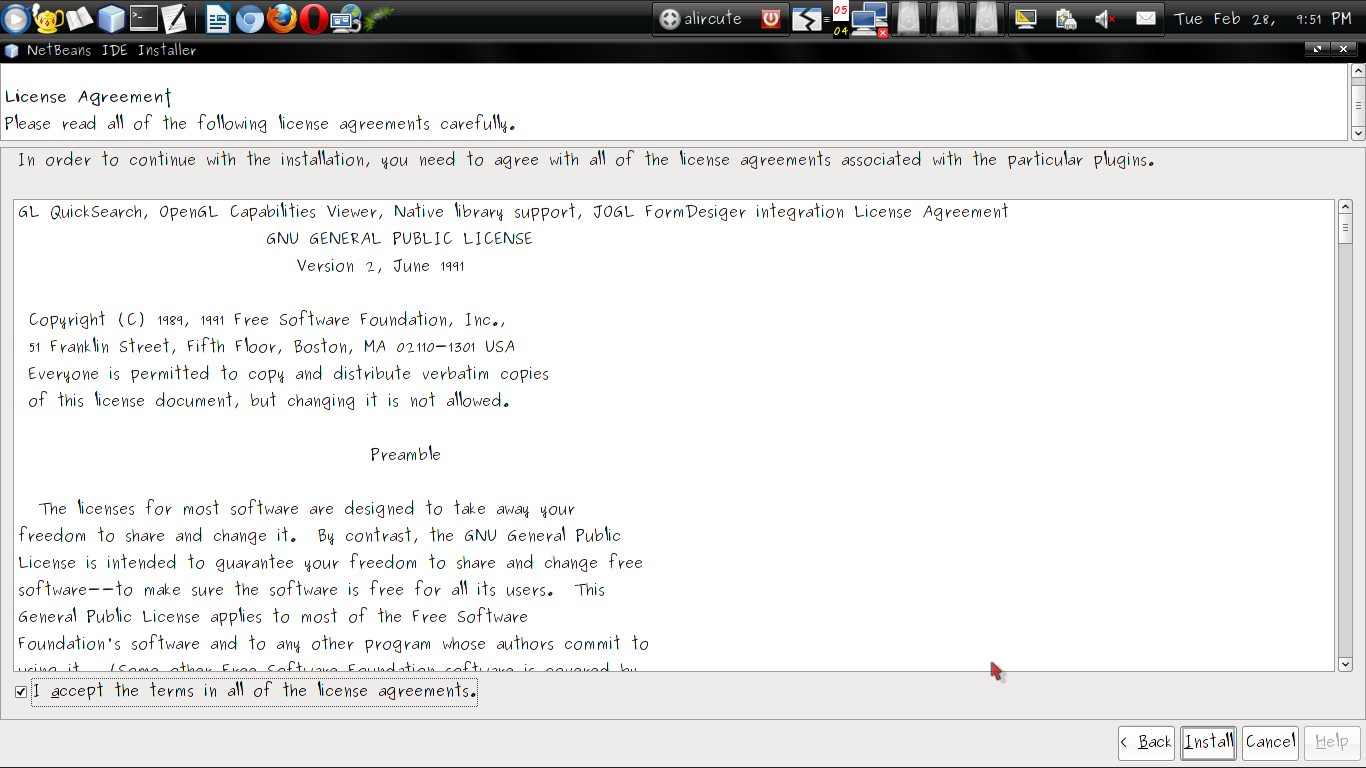Click the license text scrollbar up arrow
The height and width of the screenshot is (768, 1366).
1345,207
